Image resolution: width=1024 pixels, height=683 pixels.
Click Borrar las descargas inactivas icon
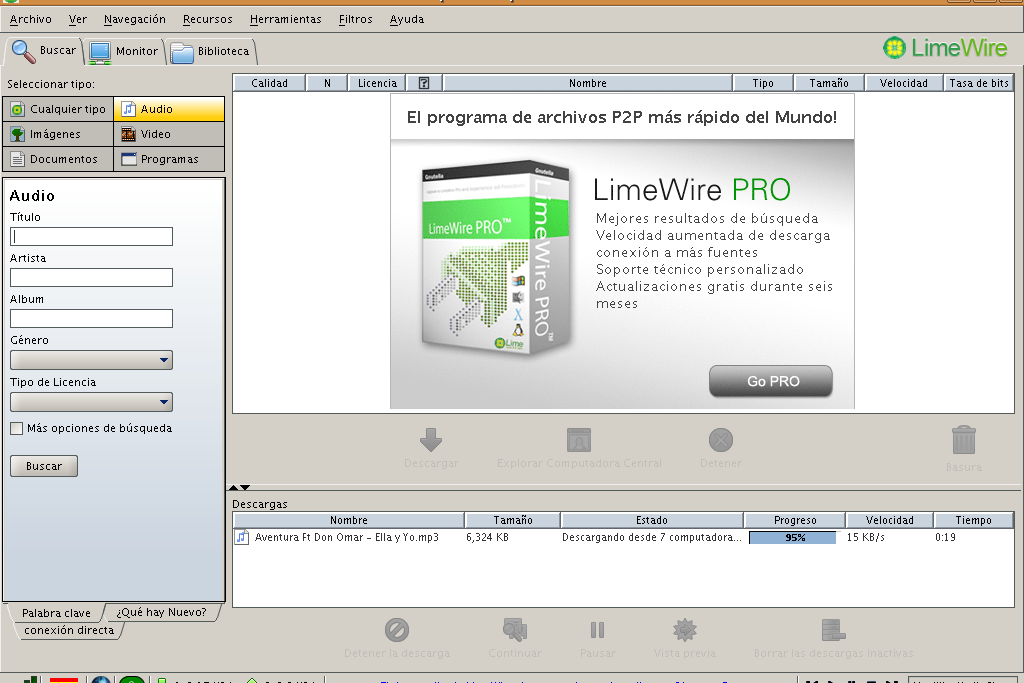point(832,630)
